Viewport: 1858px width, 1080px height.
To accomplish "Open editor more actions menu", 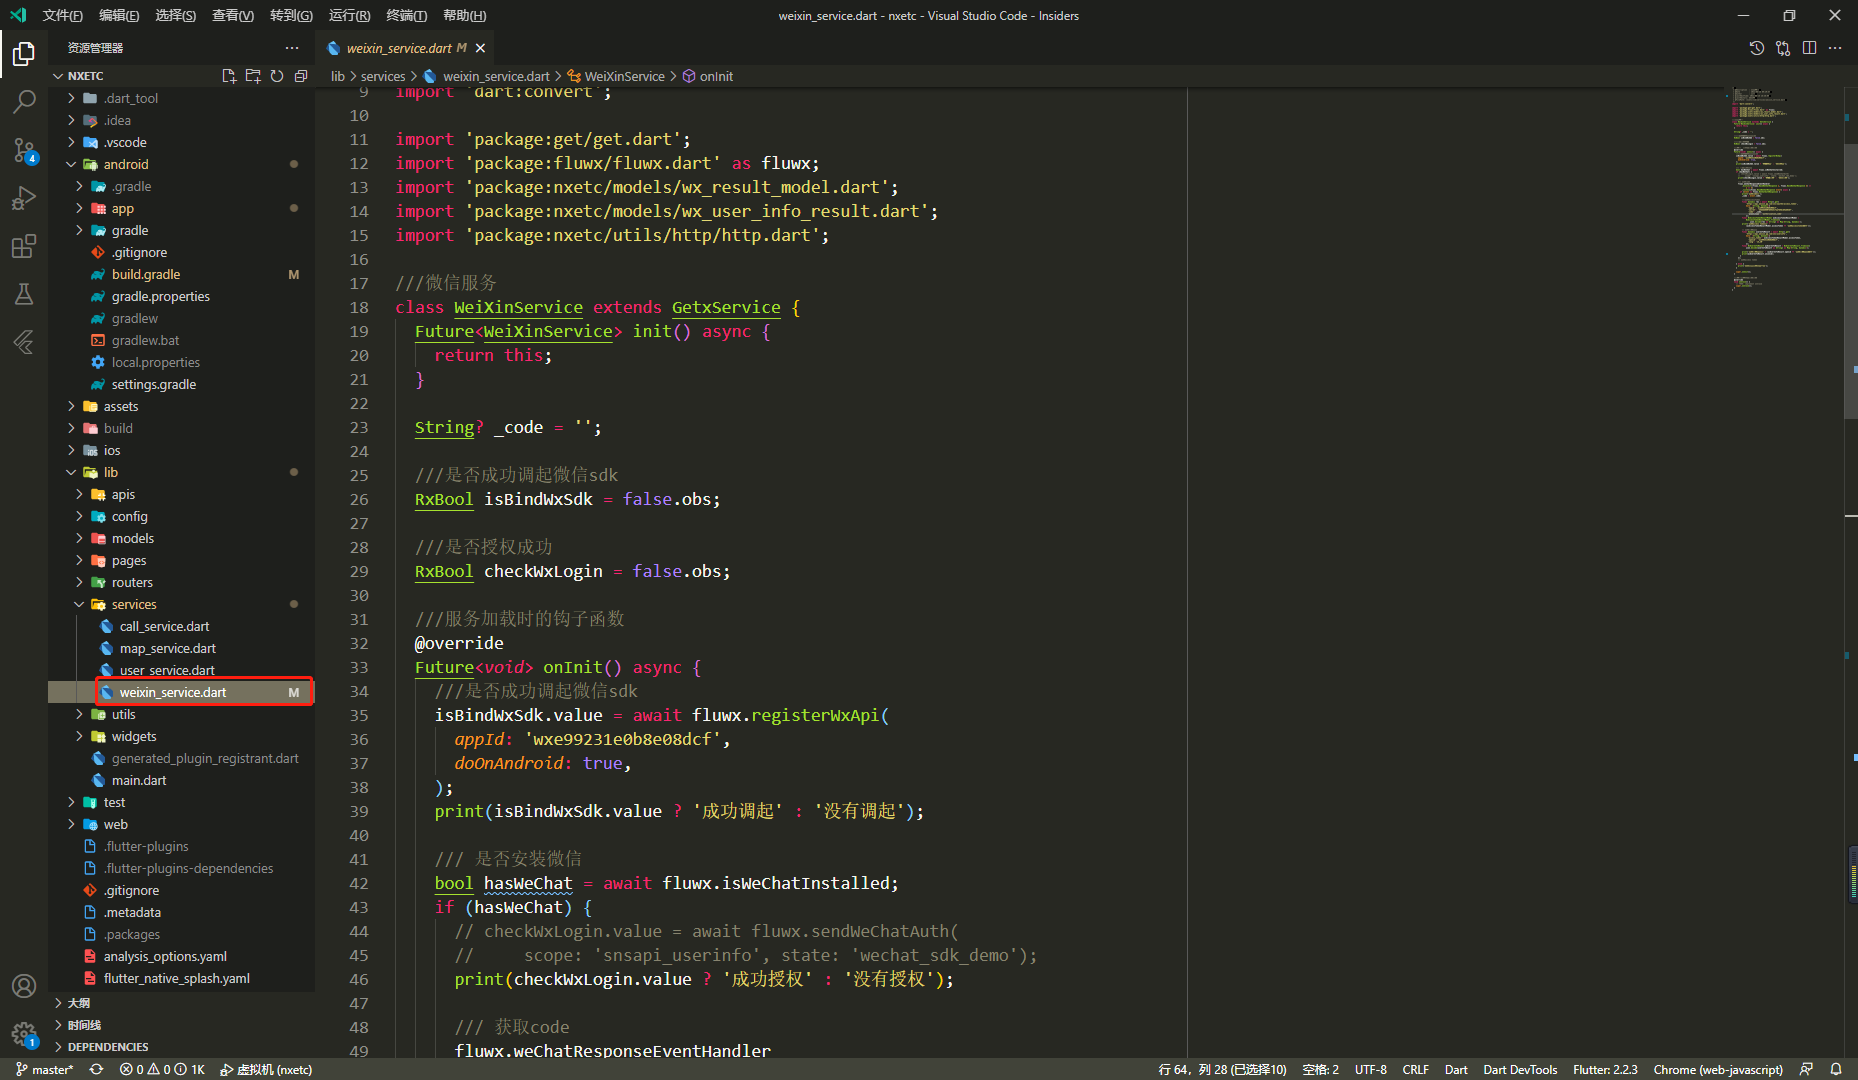I will (1835, 48).
